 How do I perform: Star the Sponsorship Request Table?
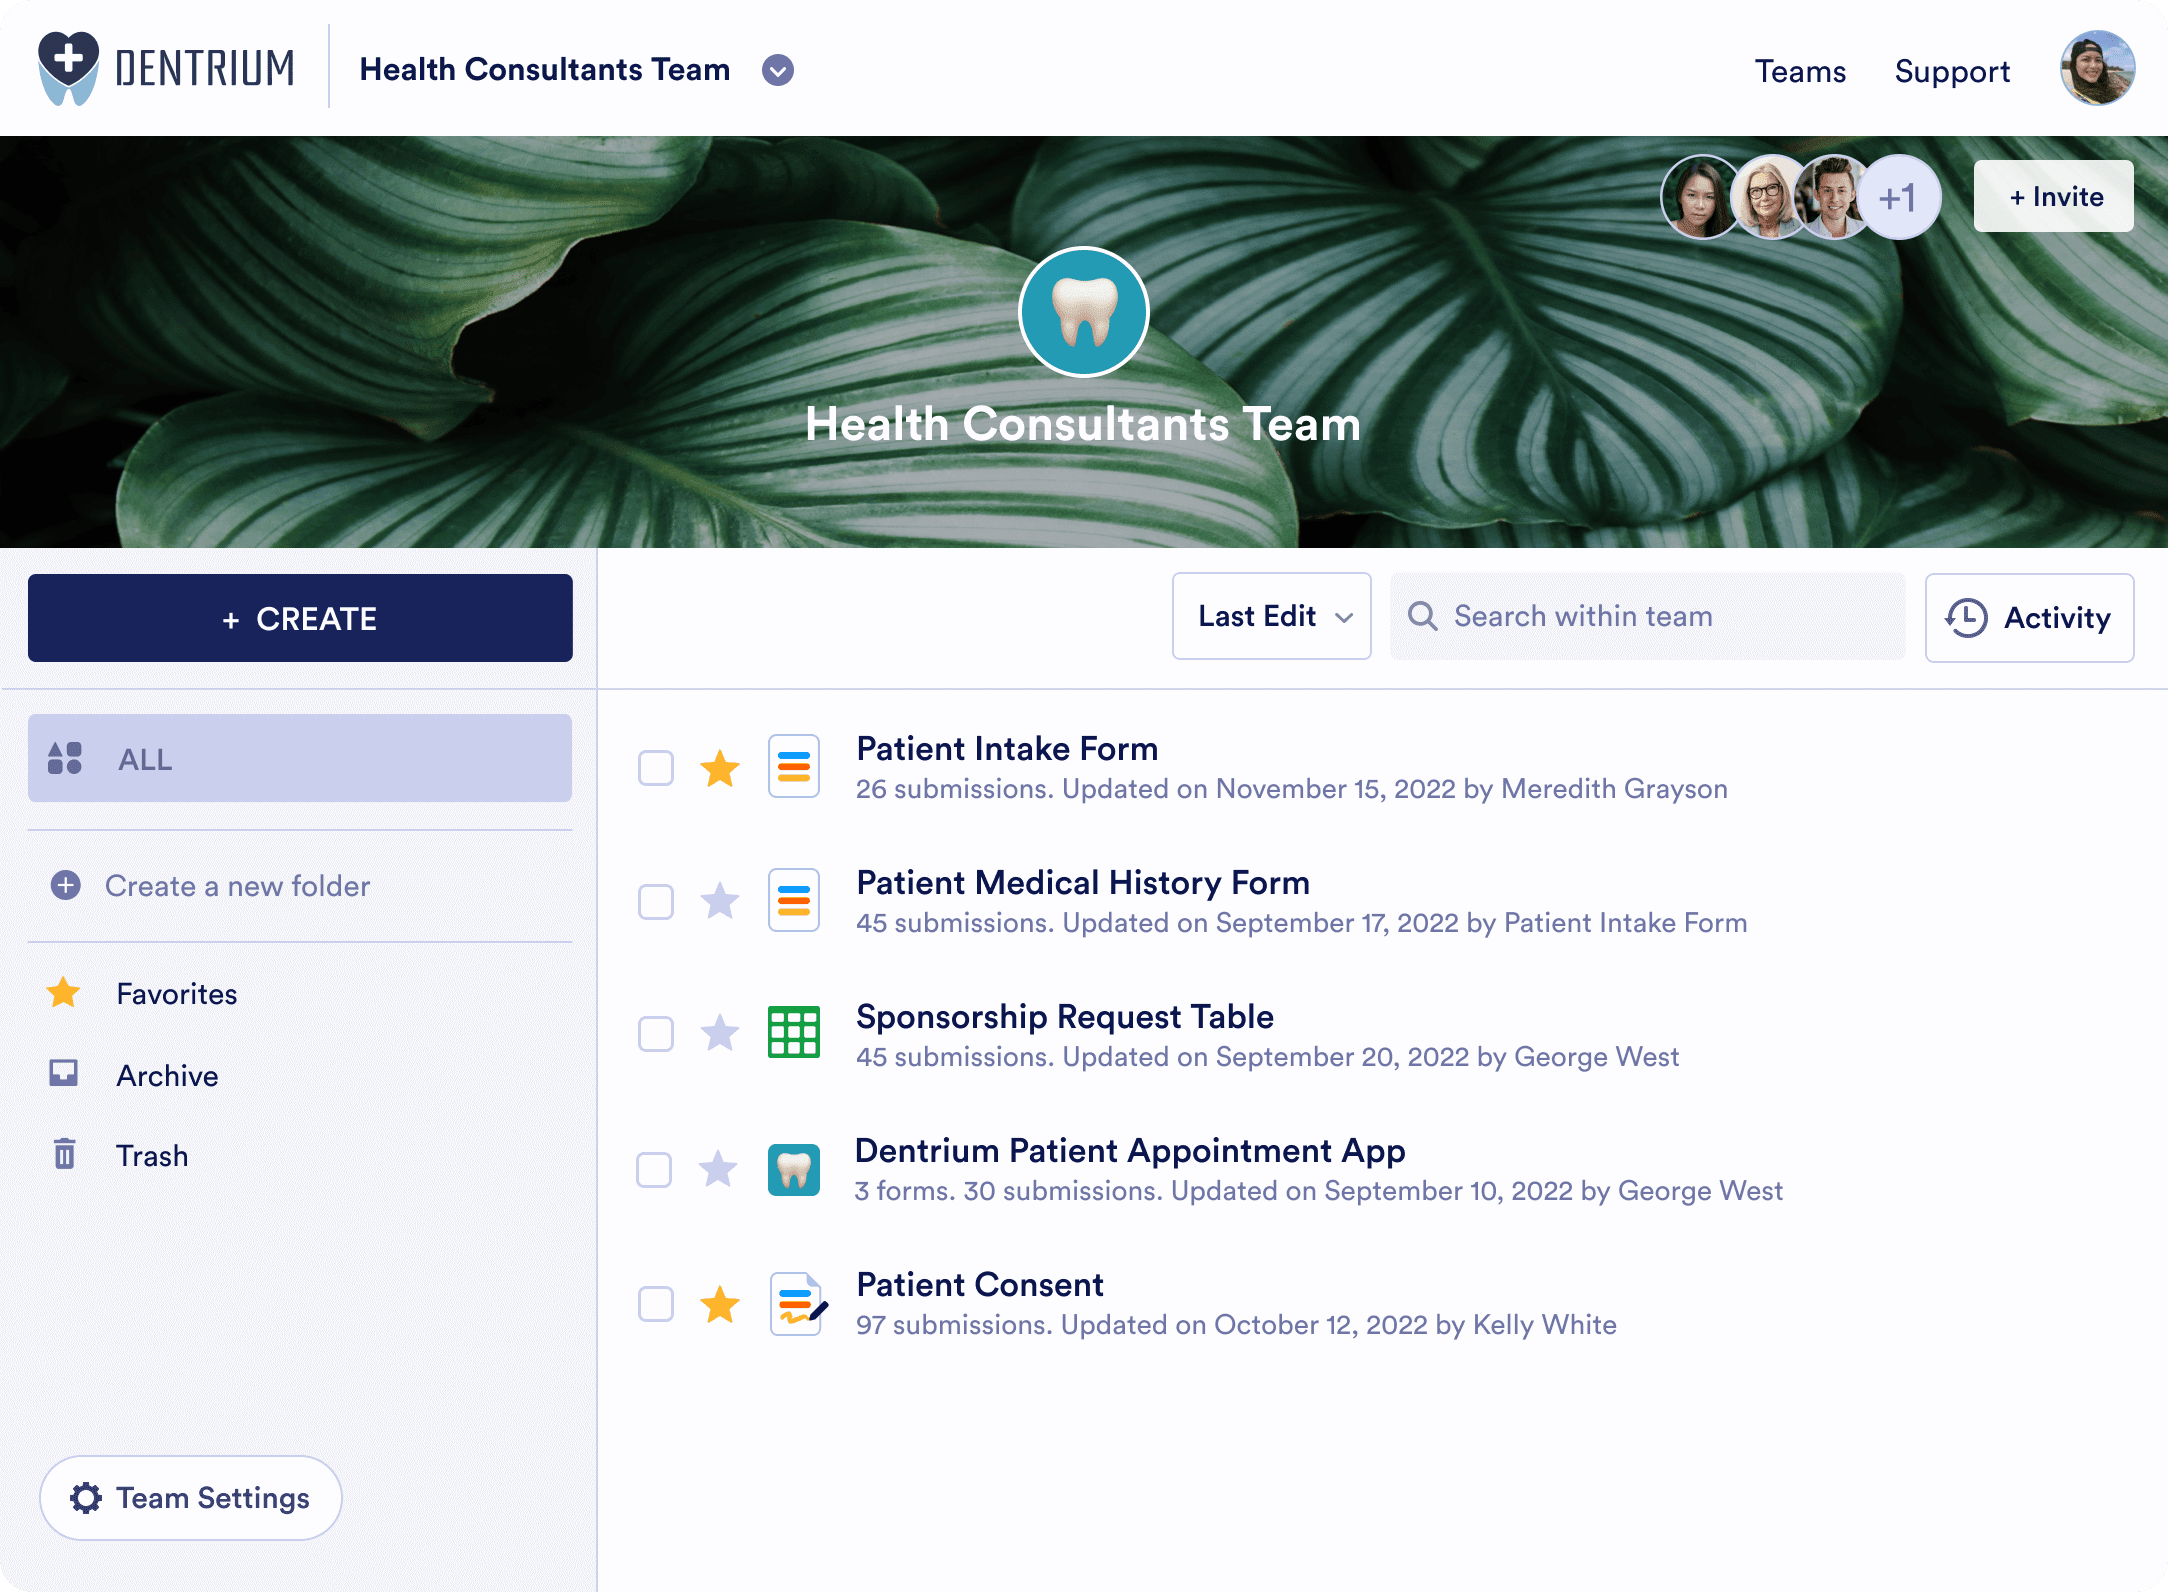pyautogui.click(x=719, y=1033)
